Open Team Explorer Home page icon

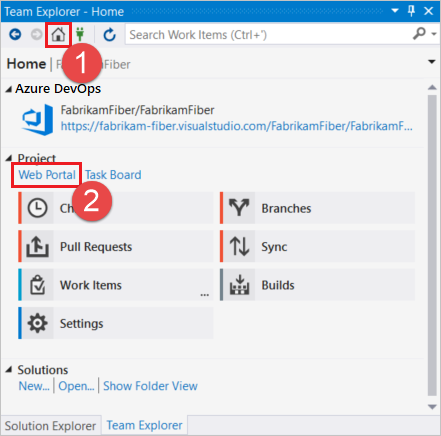point(58,34)
